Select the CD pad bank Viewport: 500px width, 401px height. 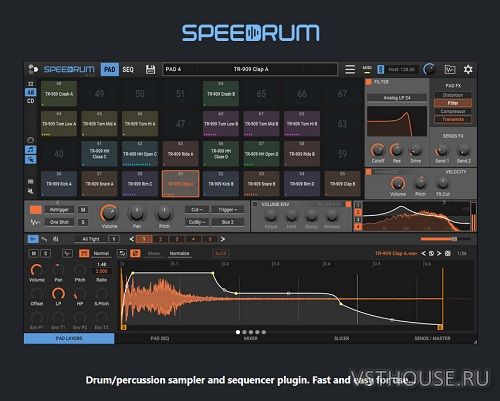pos(31,101)
